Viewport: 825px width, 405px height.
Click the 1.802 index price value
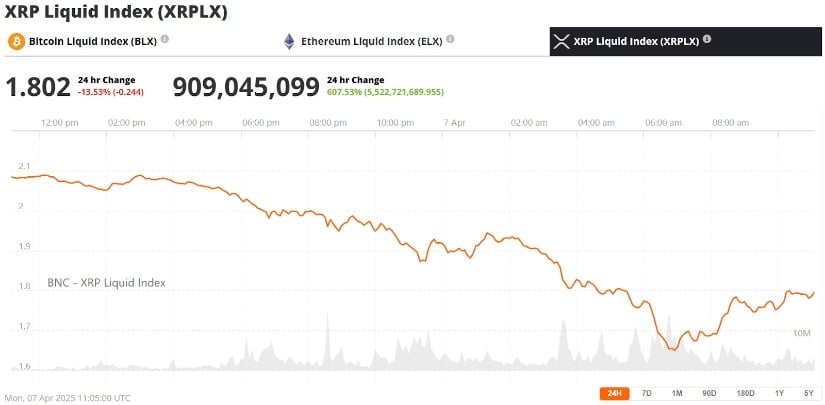(37, 87)
